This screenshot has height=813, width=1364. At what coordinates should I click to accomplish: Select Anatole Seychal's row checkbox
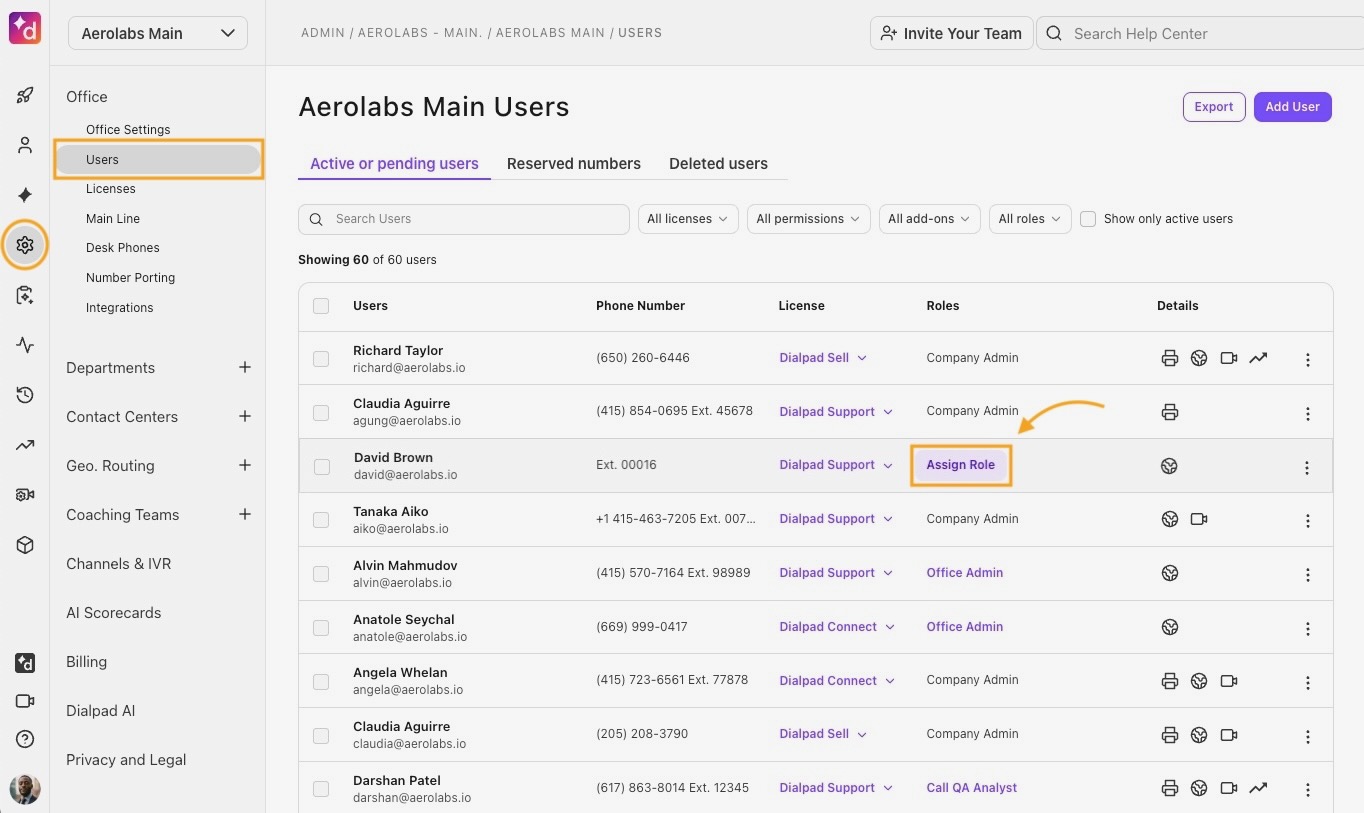click(x=321, y=628)
